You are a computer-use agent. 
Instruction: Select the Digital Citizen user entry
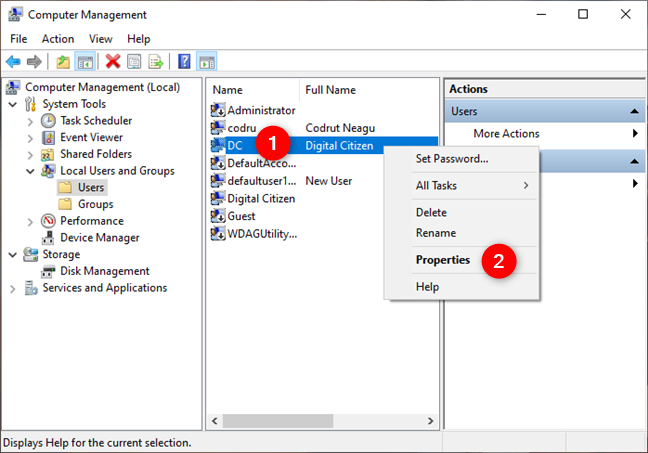point(261,198)
